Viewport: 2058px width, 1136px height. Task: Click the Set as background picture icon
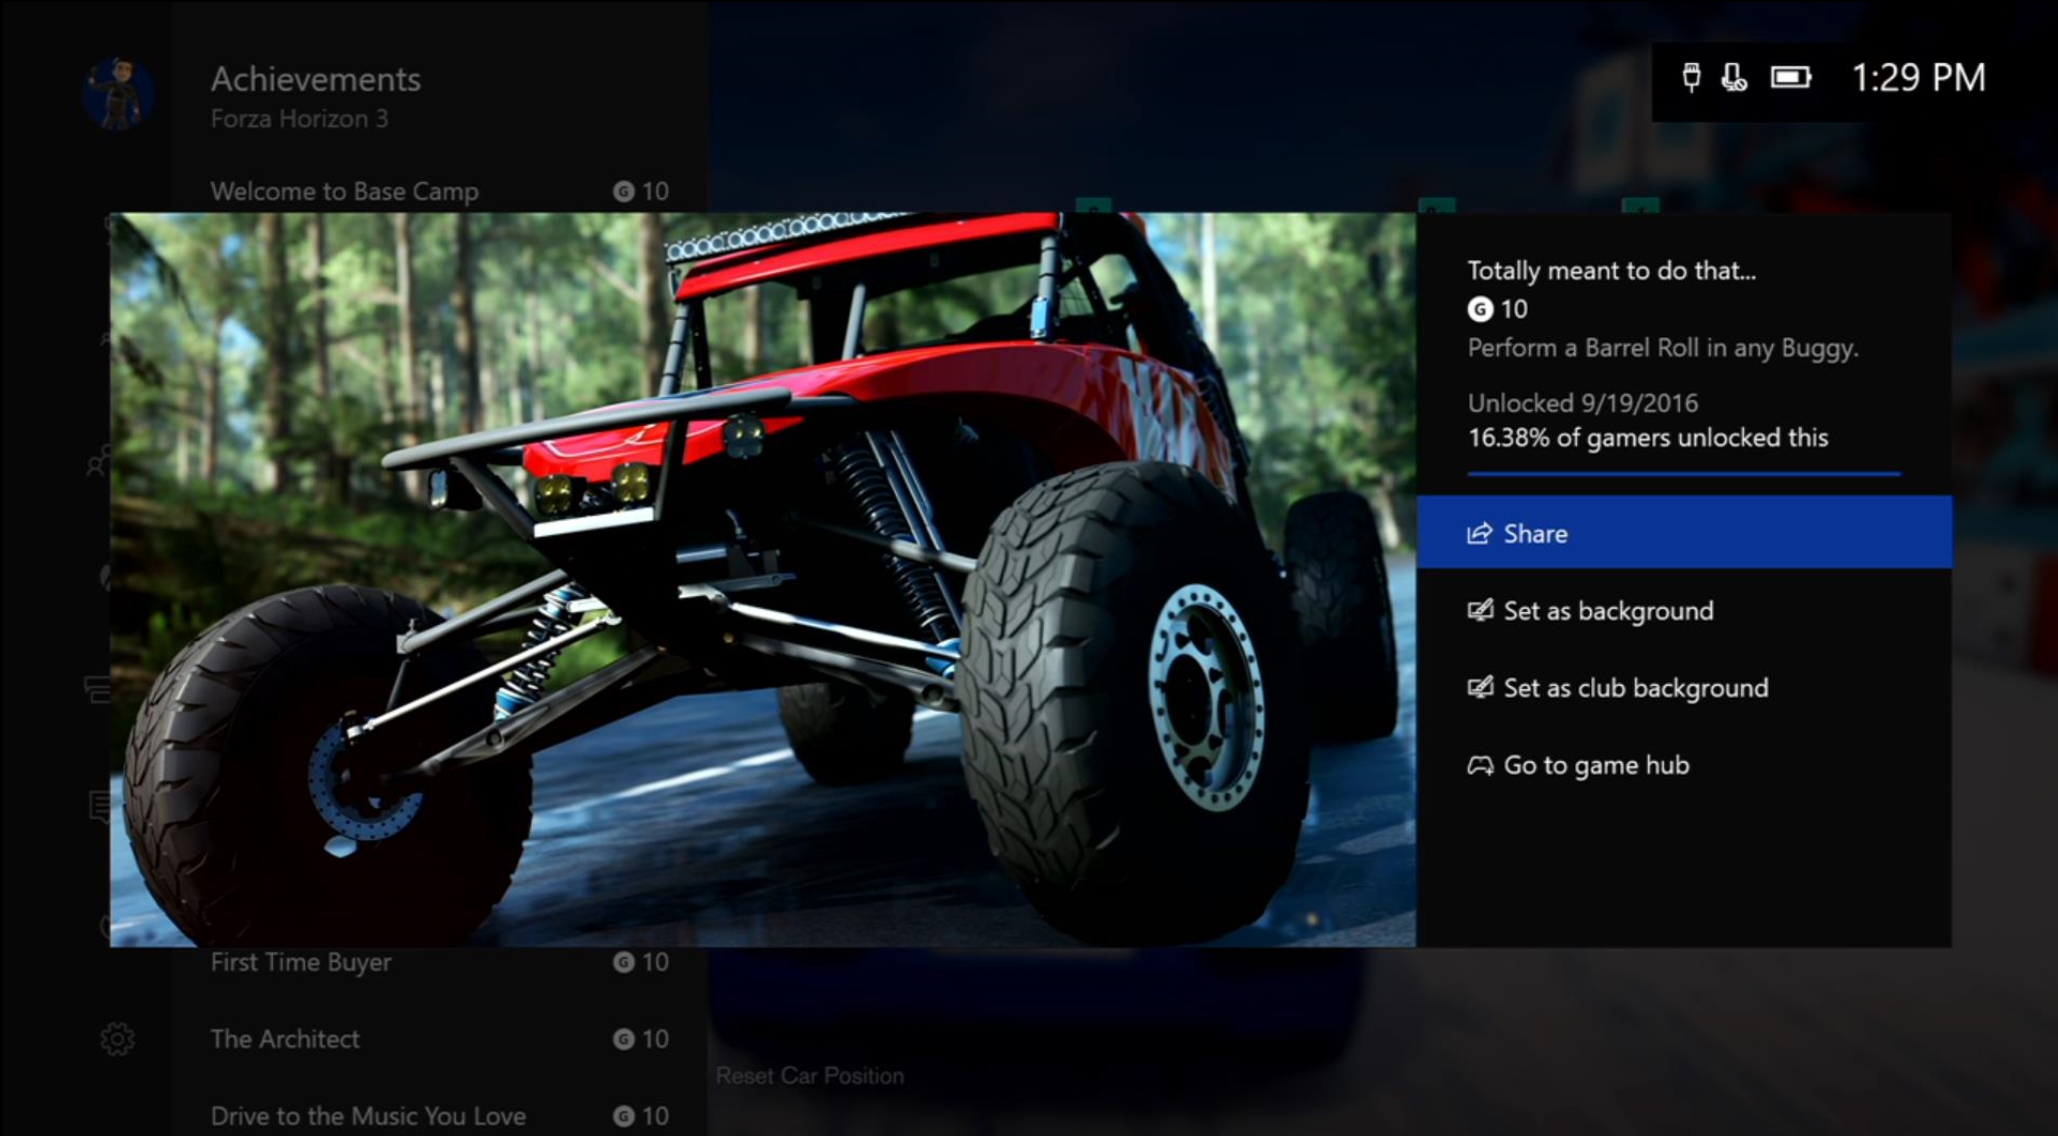(1480, 610)
